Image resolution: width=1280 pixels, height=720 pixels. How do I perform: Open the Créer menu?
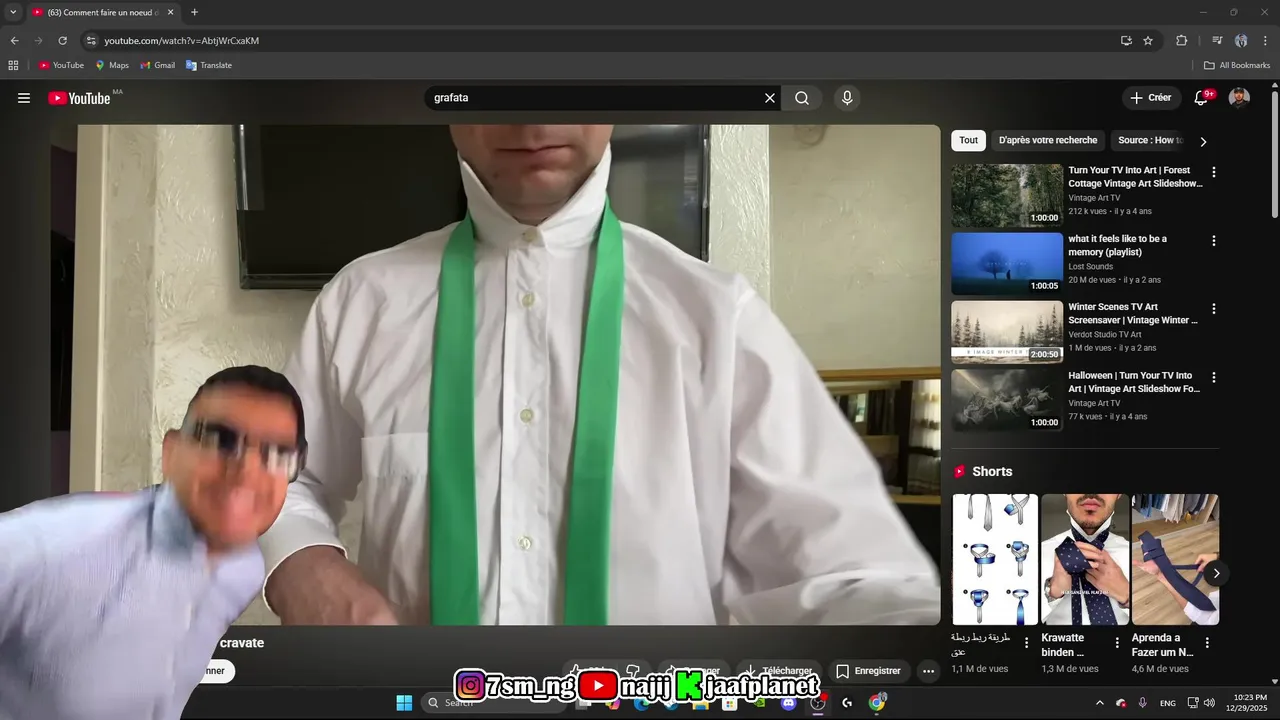(x=1150, y=98)
